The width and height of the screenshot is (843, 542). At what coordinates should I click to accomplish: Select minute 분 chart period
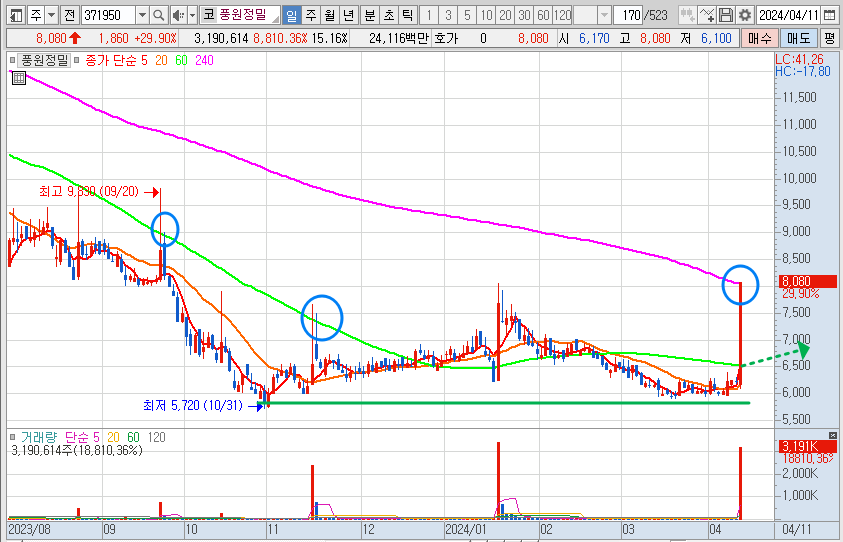pos(369,15)
